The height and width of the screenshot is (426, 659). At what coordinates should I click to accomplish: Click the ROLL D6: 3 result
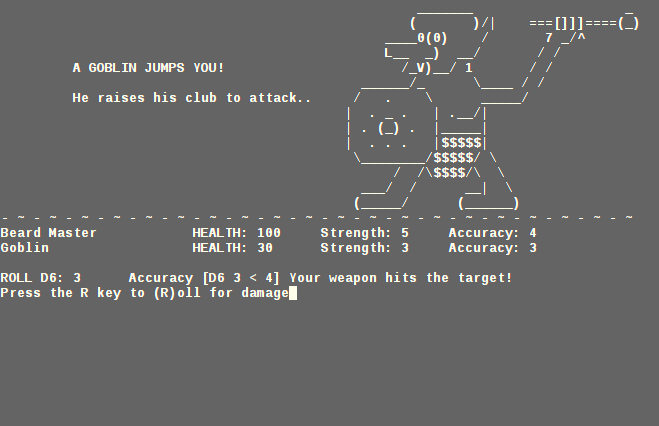click(41, 278)
